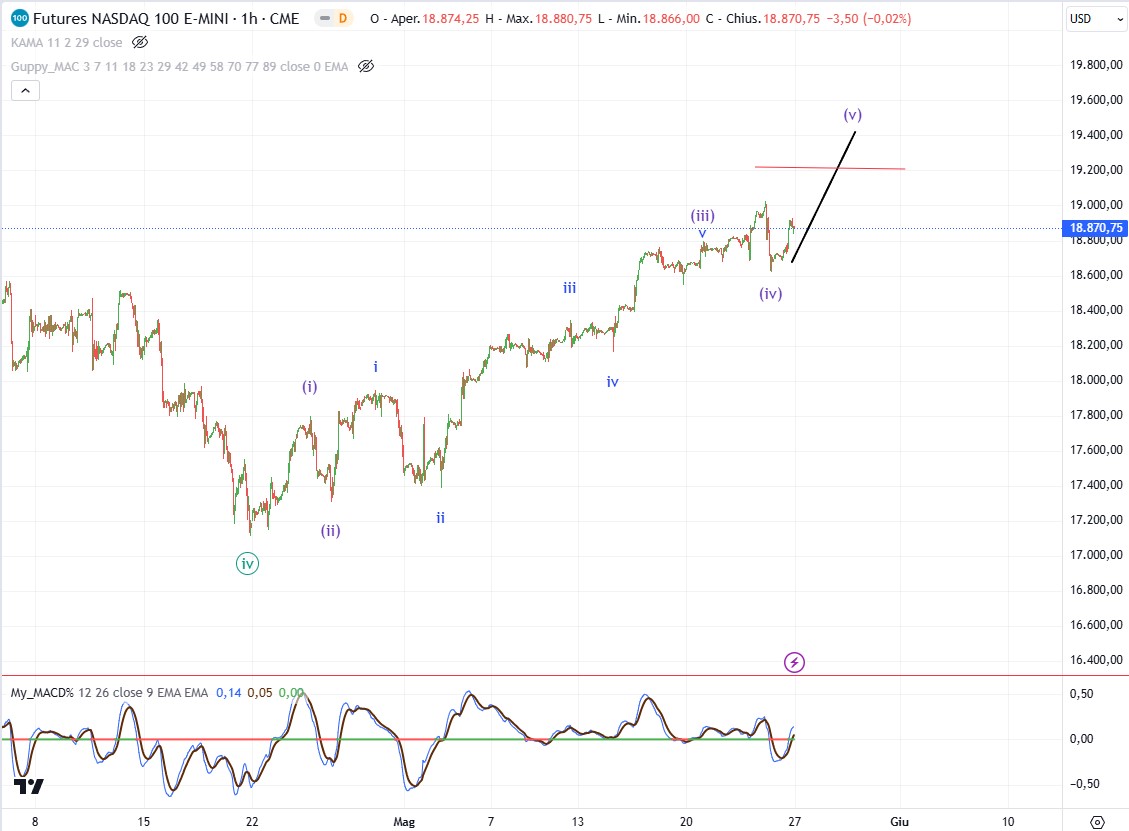Click the NASDAQ 100 symbol logo

[x=20, y=19]
